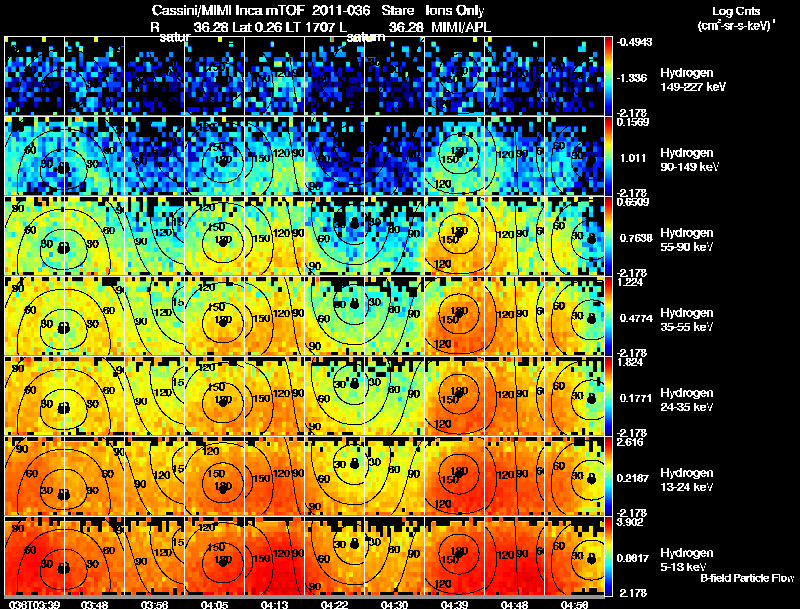This screenshot has height=609, width=800.
Task: Select the color scale bar for 149-227 keV row
Action: point(608,76)
